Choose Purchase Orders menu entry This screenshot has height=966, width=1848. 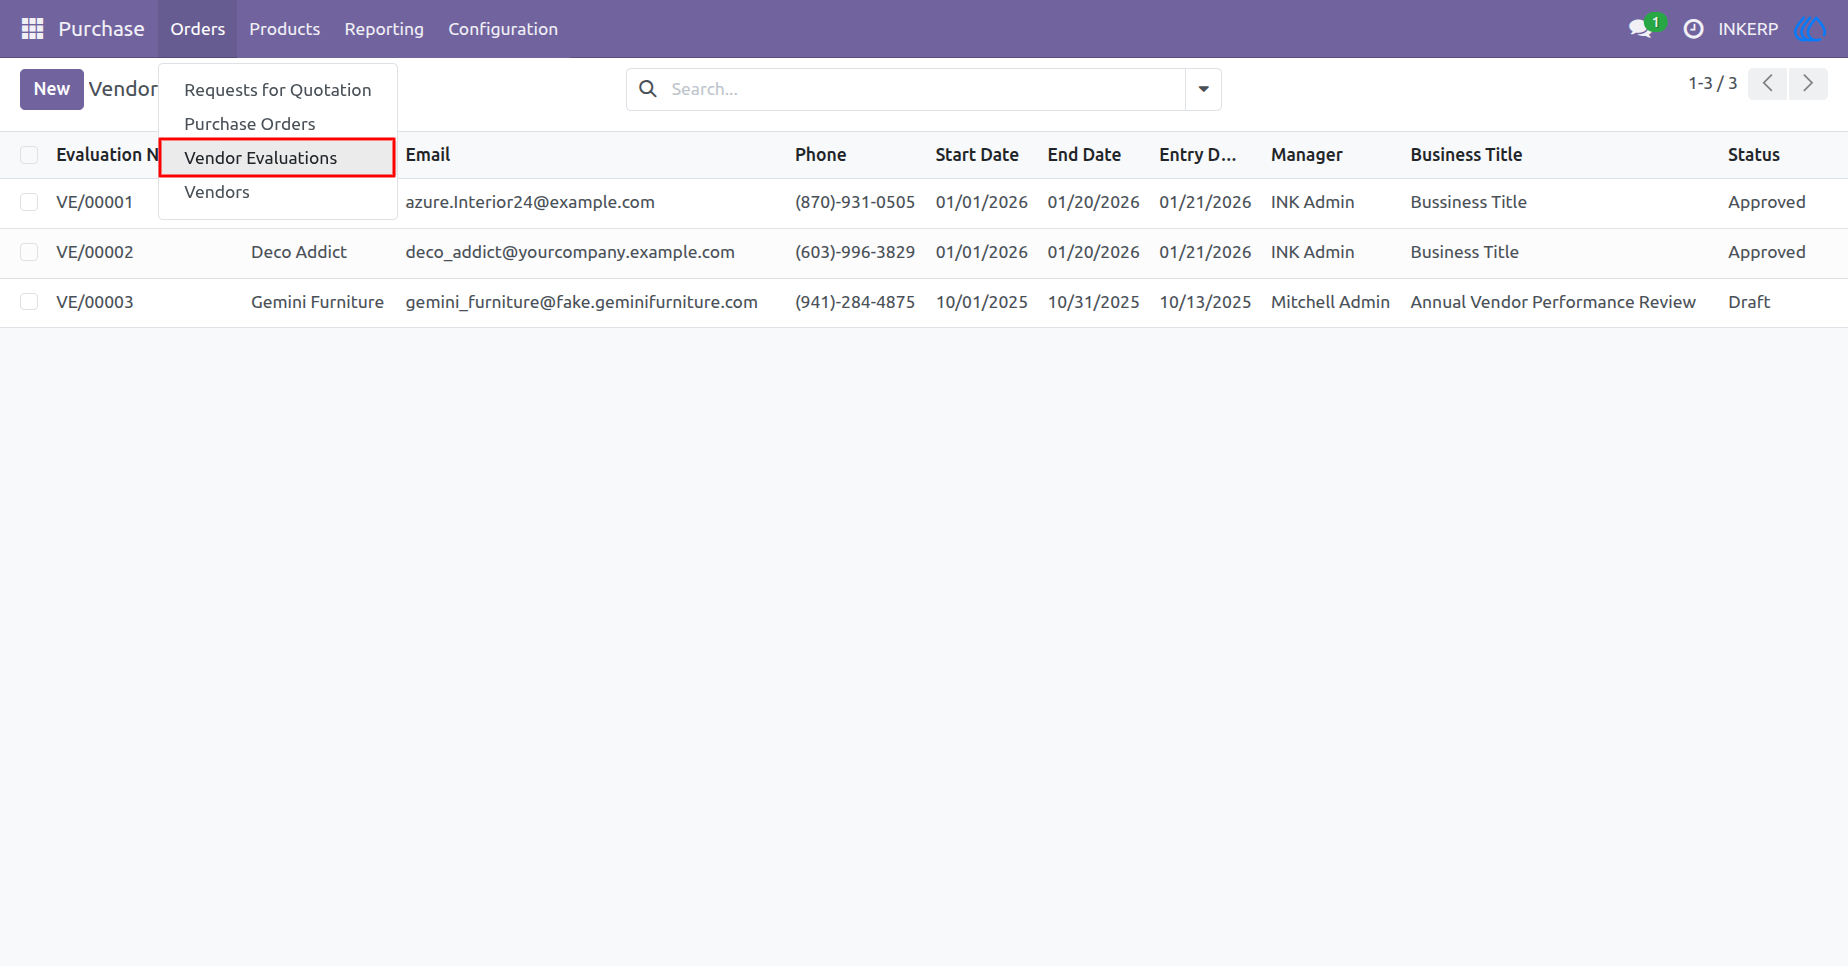coord(278,124)
